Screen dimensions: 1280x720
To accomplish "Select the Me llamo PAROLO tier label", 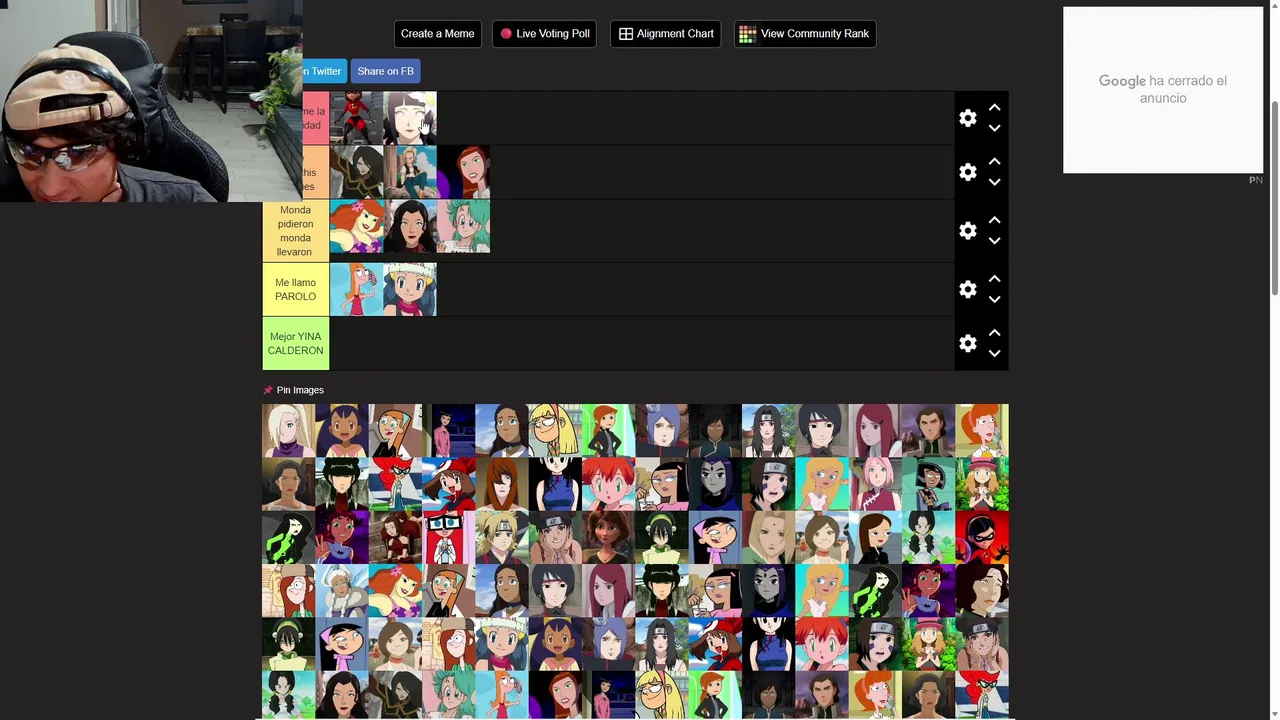I will pyautogui.click(x=295, y=289).
